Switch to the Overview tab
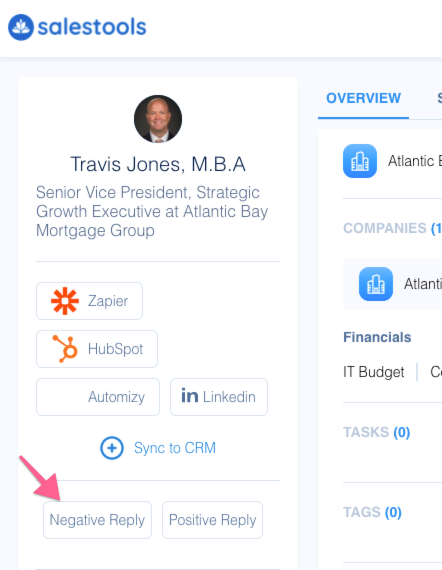Screen dimensions: 442x570 363,99
